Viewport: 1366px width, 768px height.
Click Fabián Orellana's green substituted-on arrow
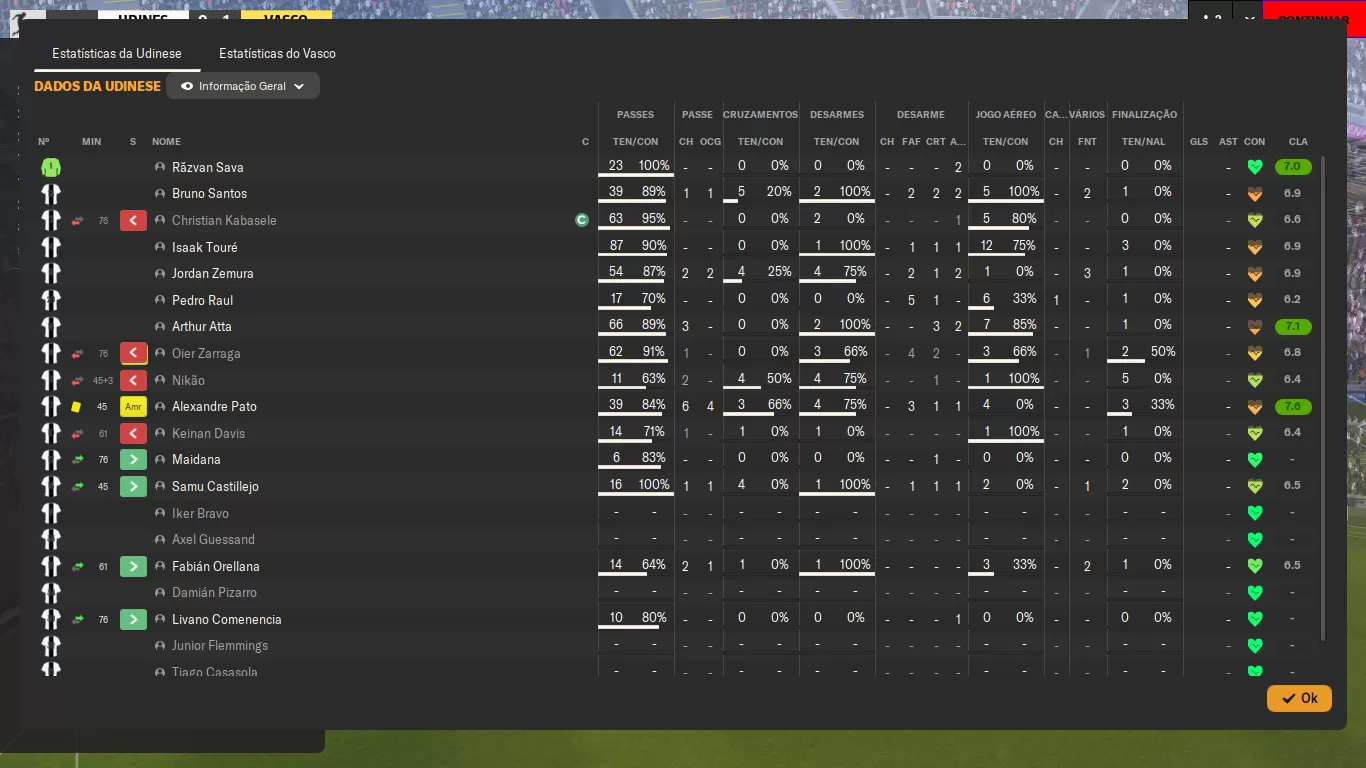pos(133,566)
